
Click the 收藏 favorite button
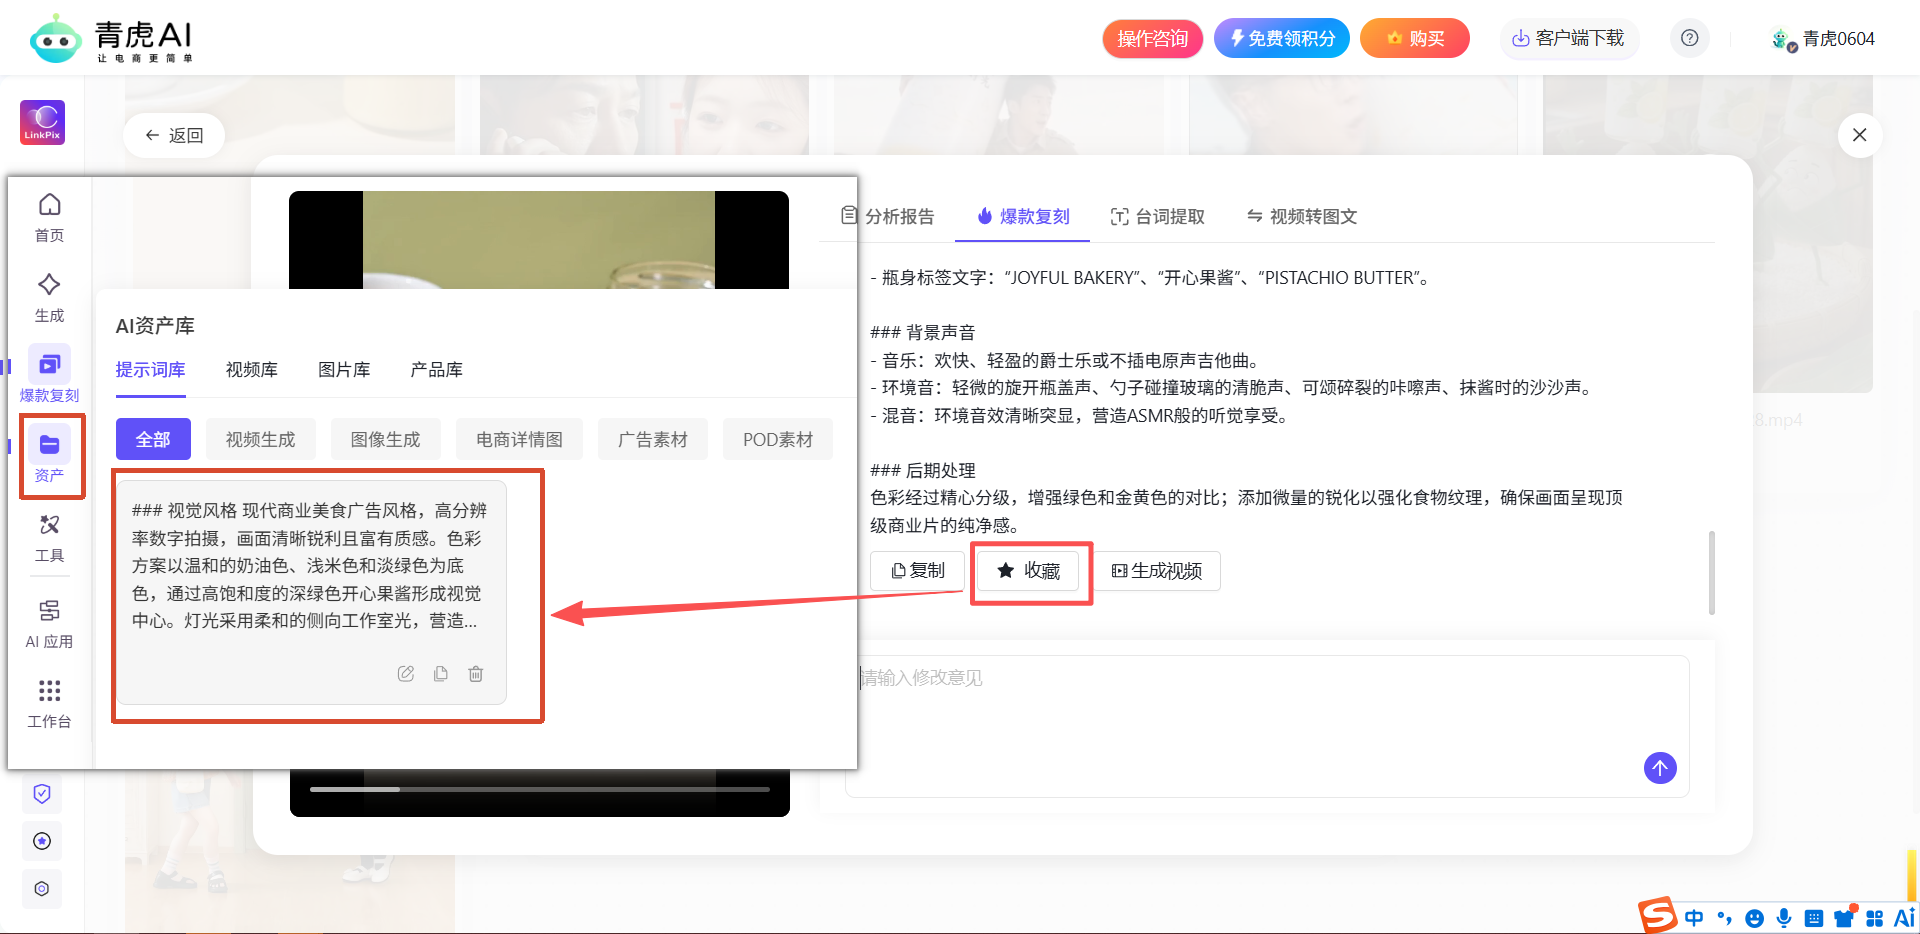pos(1029,571)
